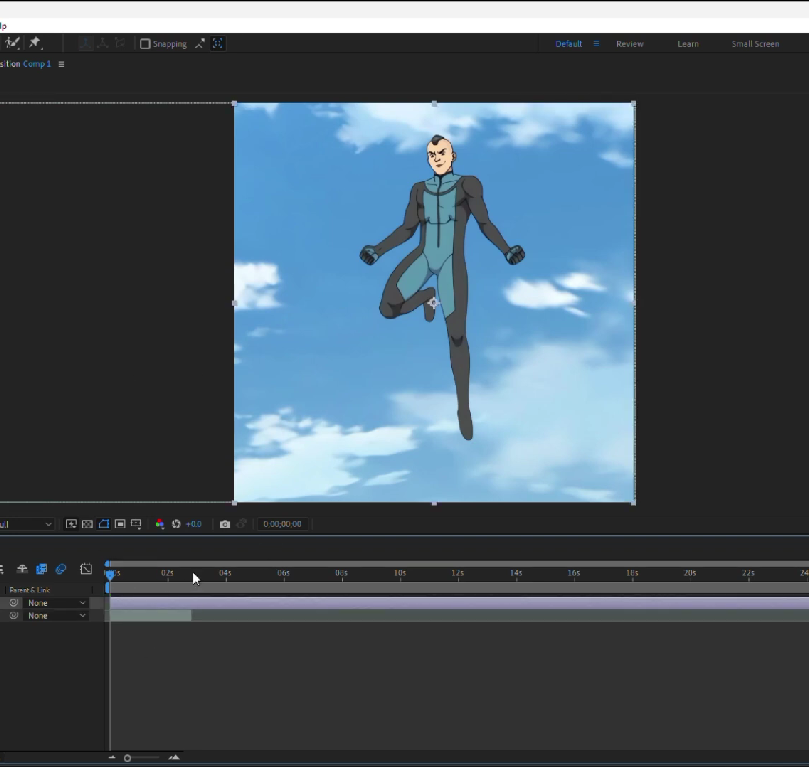Enable the Snapping checkbox
The width and height of the screenshot is (809, 767).
145,44
